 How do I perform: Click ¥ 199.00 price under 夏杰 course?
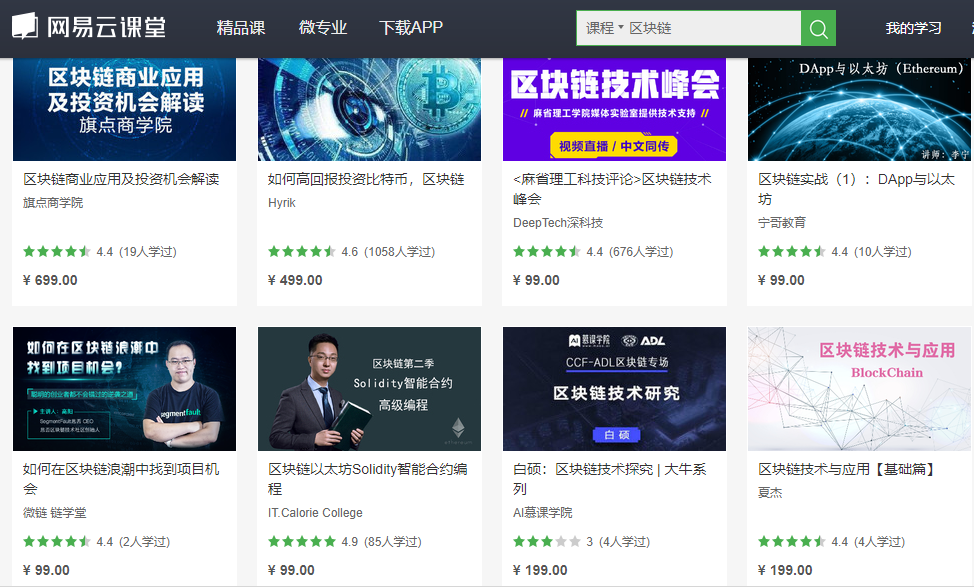coord(785,570)
